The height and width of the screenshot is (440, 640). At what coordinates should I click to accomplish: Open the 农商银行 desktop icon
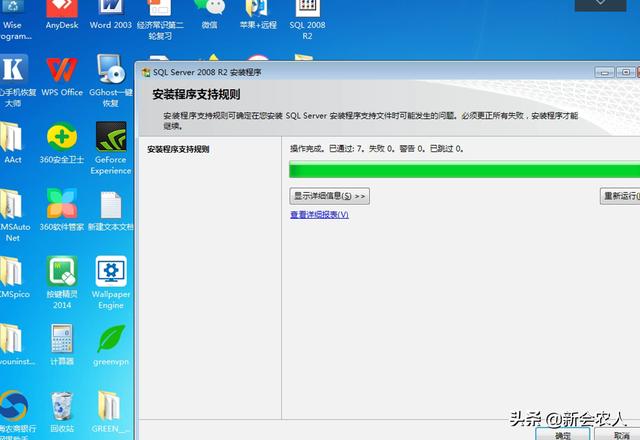(x=16, y=414)
